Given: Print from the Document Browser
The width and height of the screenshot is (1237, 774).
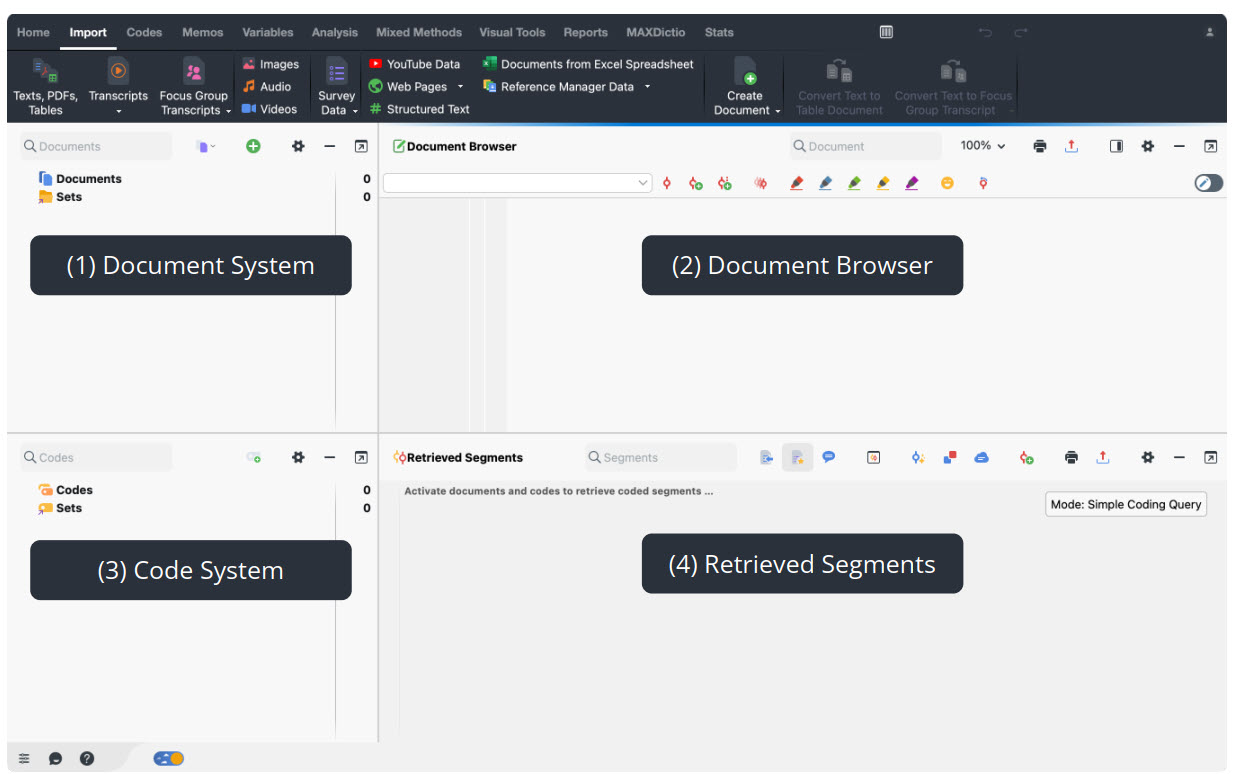Looking at the screenshot, I should [x=1040, y=146].
